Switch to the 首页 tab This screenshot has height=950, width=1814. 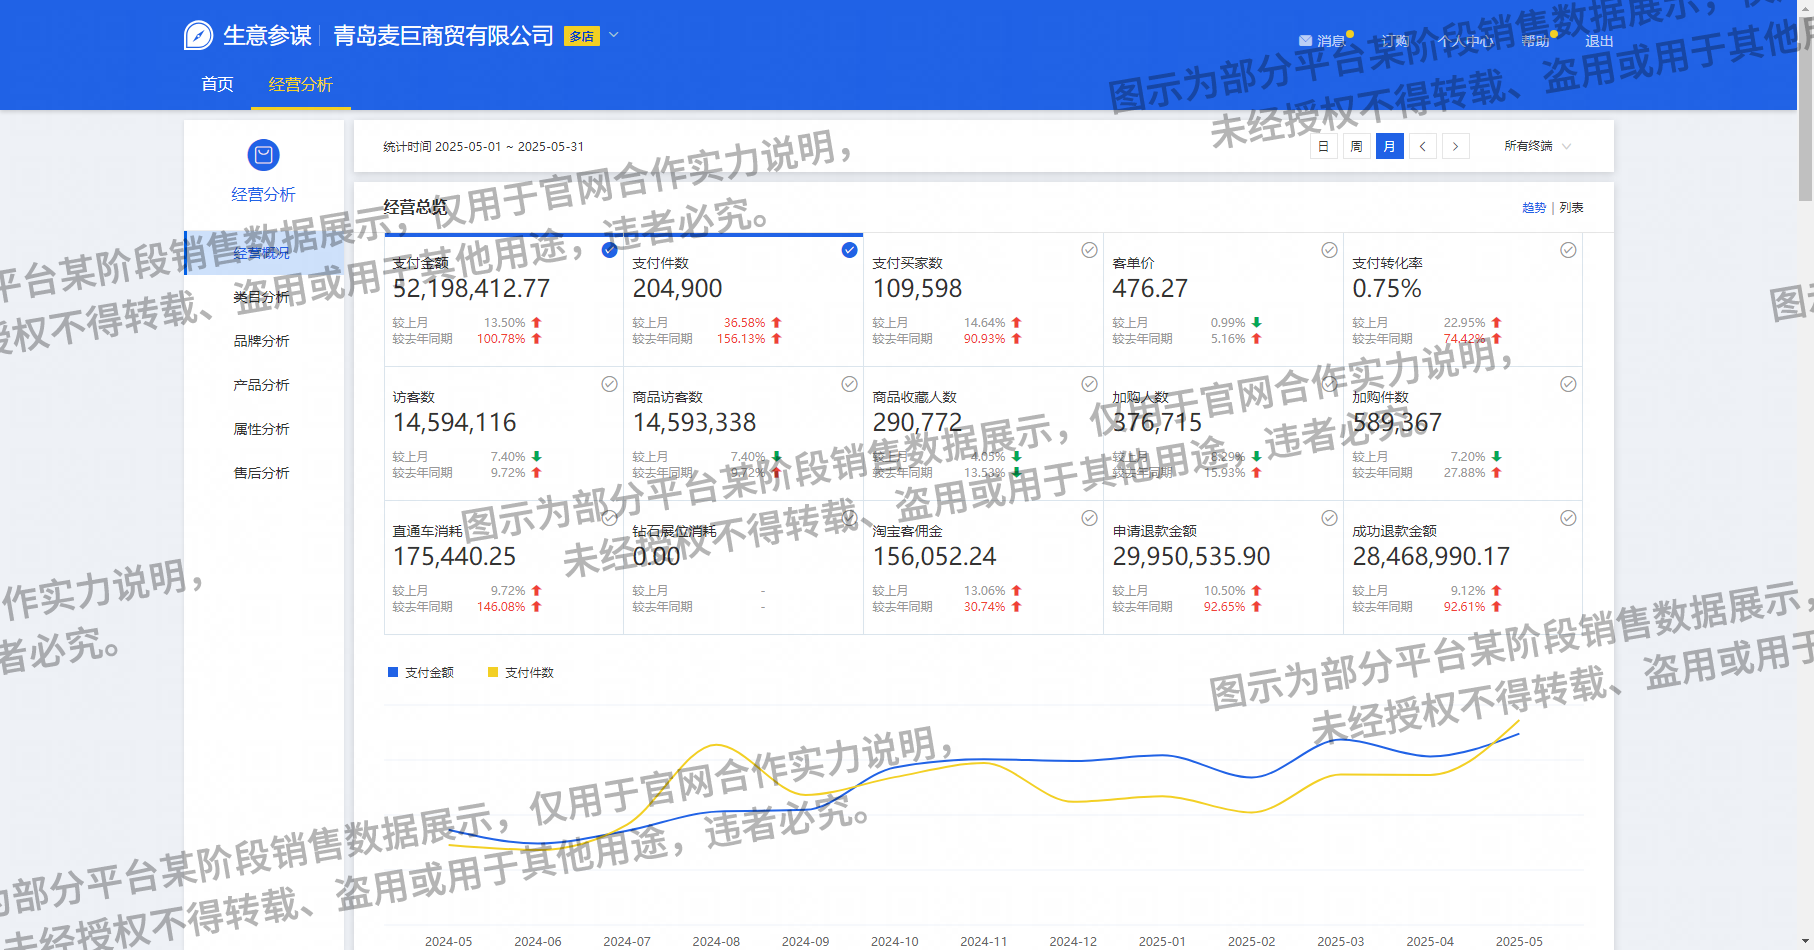217,85
